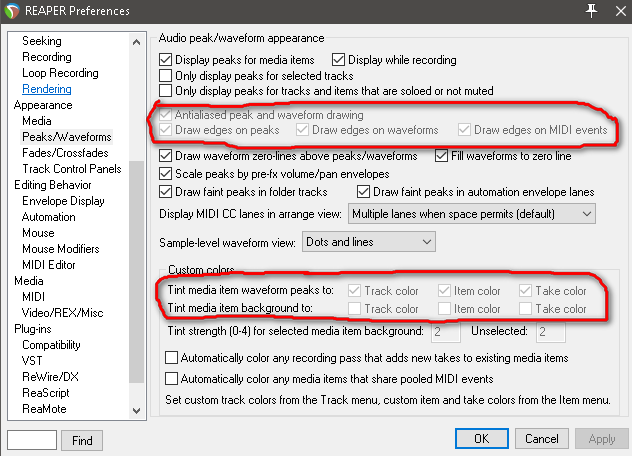Select Compatibility page

(51, 345)
